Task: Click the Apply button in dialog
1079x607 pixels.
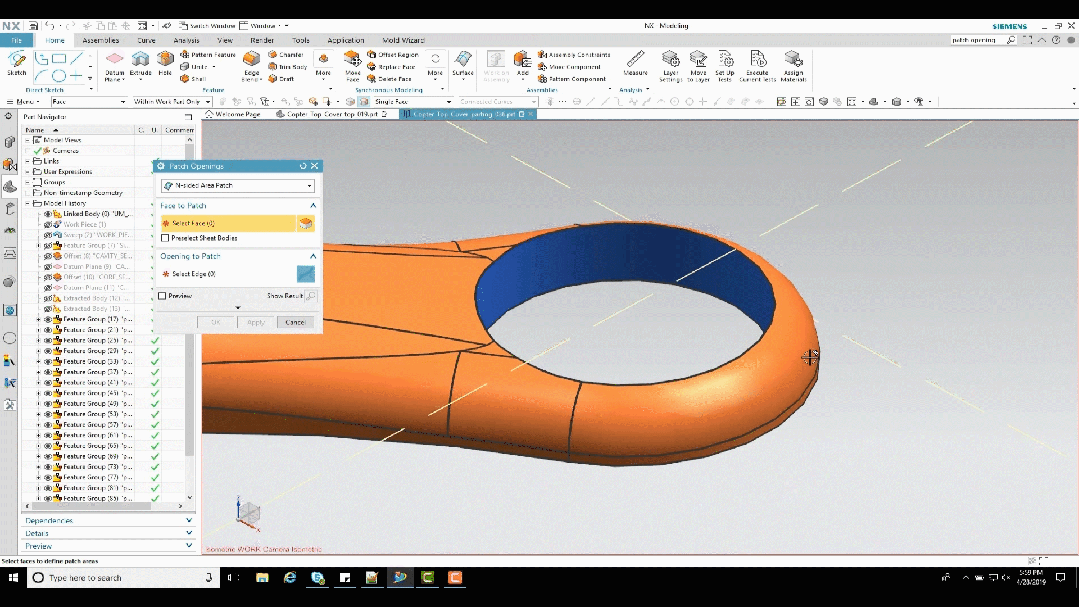Action: point(256,322)
